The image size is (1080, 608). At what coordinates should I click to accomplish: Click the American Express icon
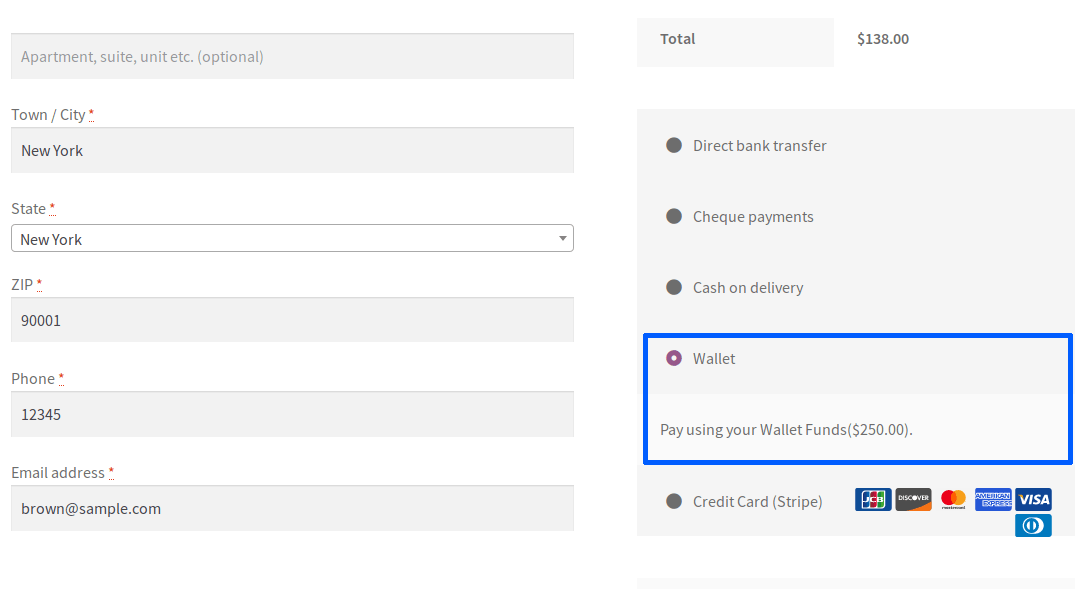(993, 499)
